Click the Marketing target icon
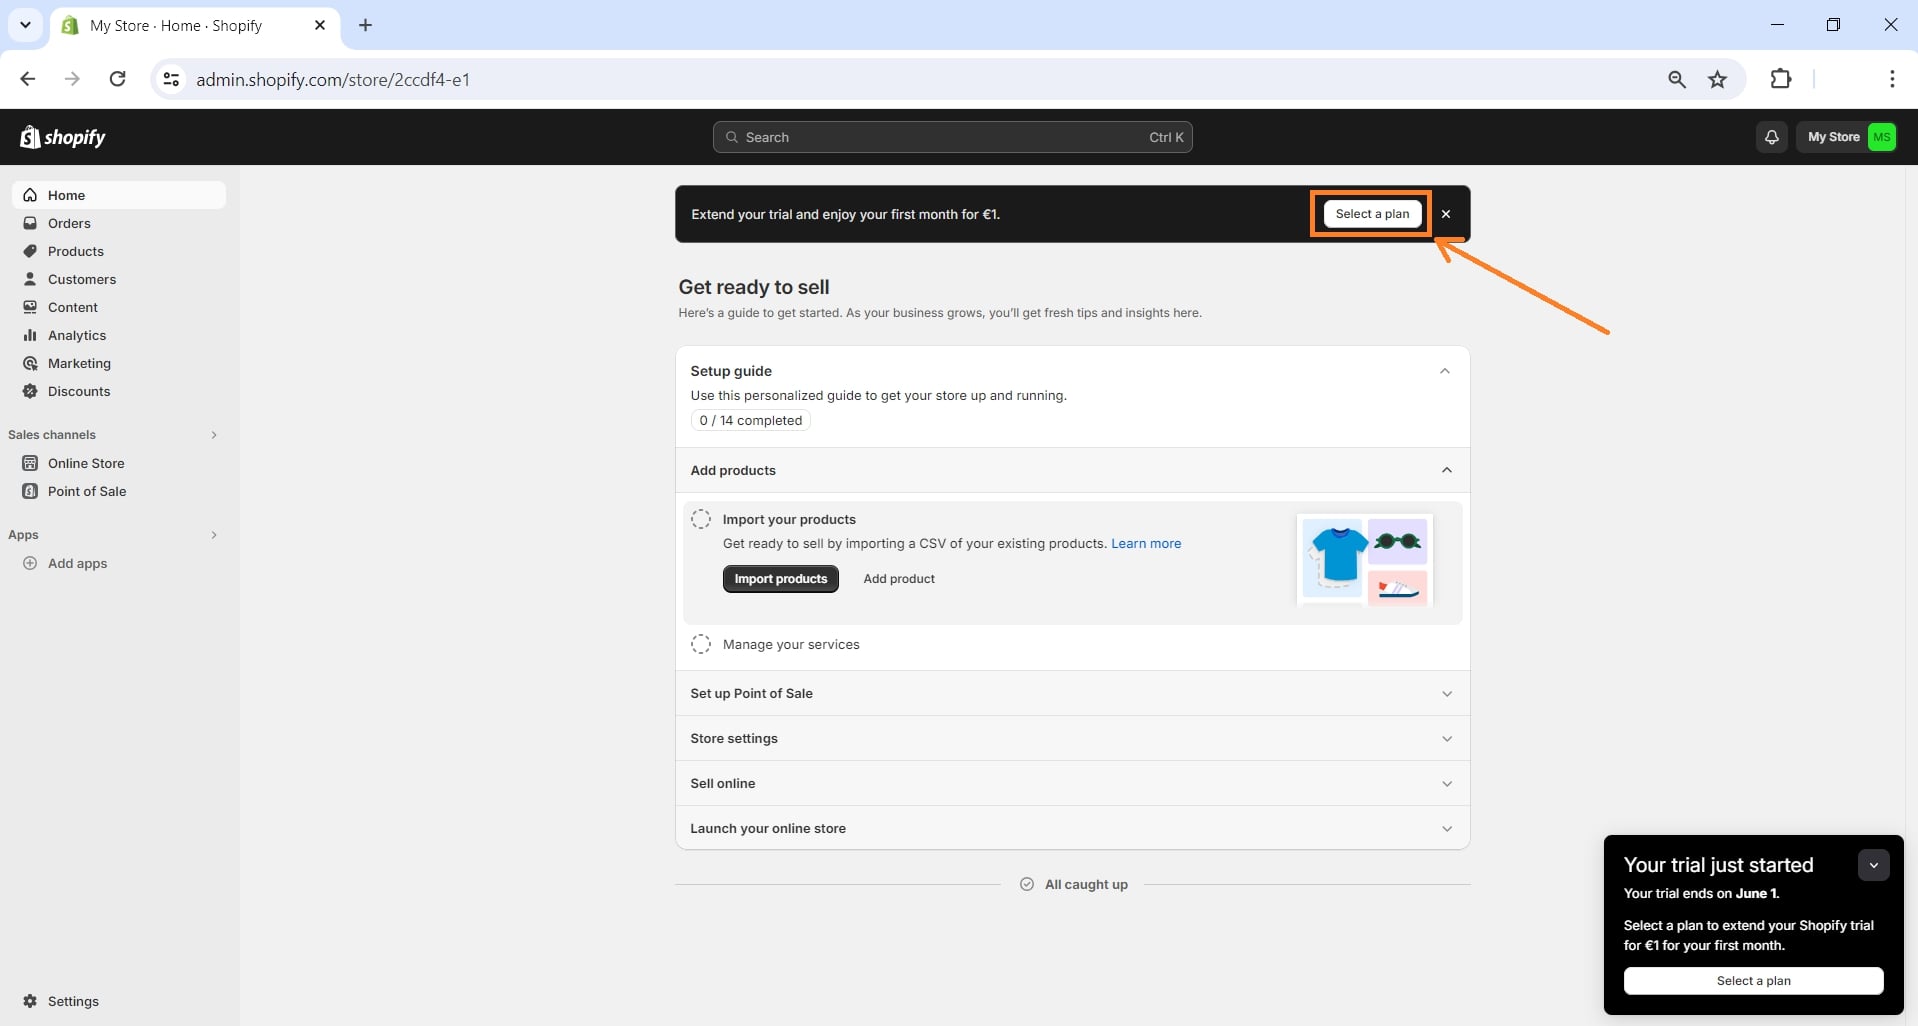The height and width of the screenshot is (1026, 1918). (30, 363)
